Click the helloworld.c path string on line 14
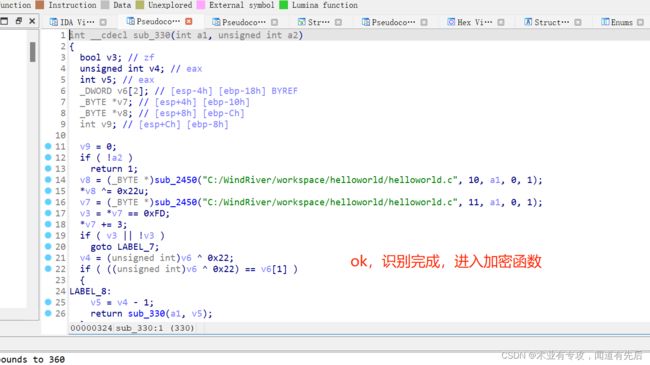 point(330,180)
